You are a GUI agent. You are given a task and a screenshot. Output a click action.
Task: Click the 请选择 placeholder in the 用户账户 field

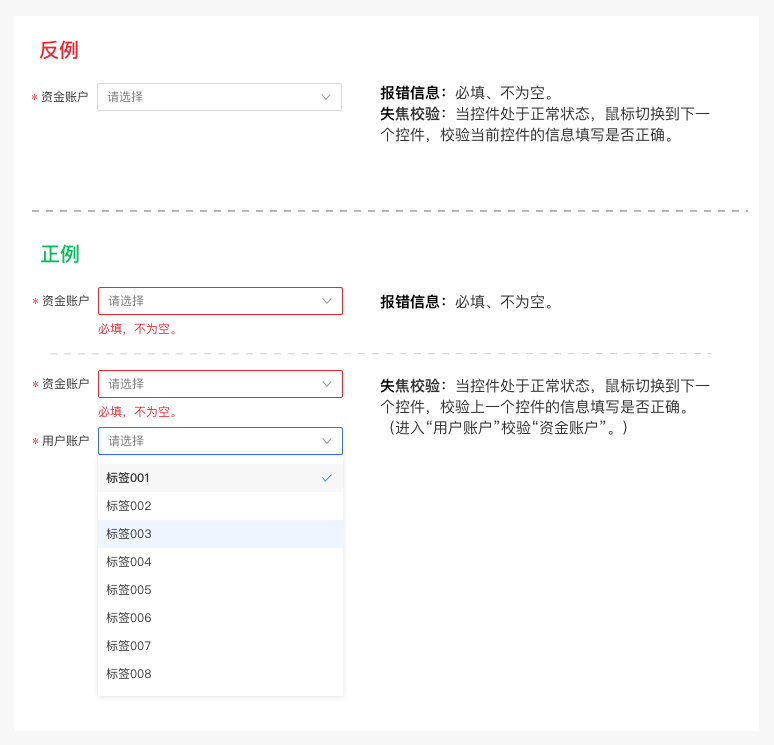(126, 441)
